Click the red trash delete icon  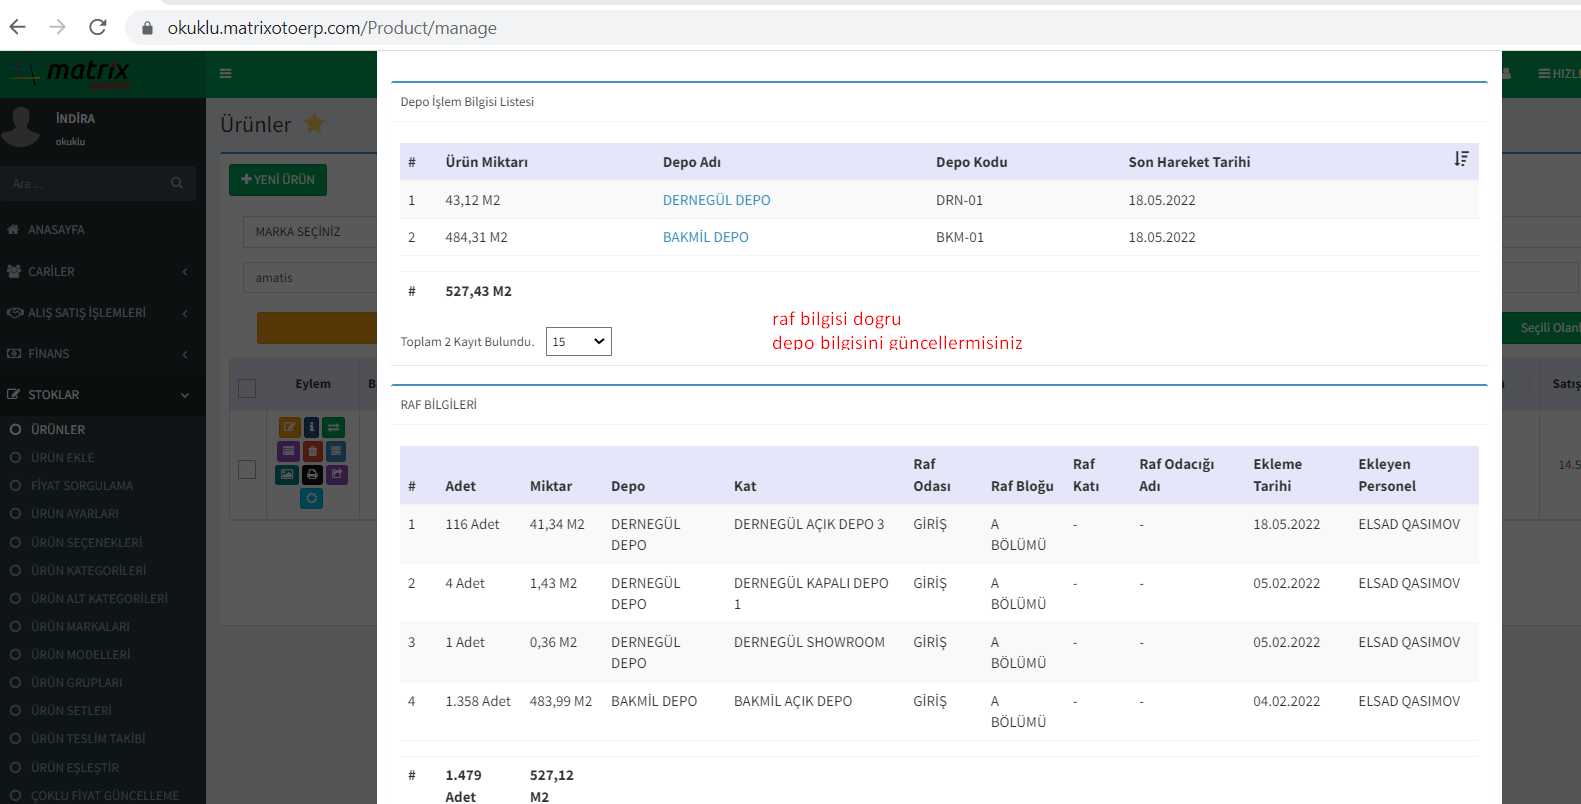tap(313, 451)
